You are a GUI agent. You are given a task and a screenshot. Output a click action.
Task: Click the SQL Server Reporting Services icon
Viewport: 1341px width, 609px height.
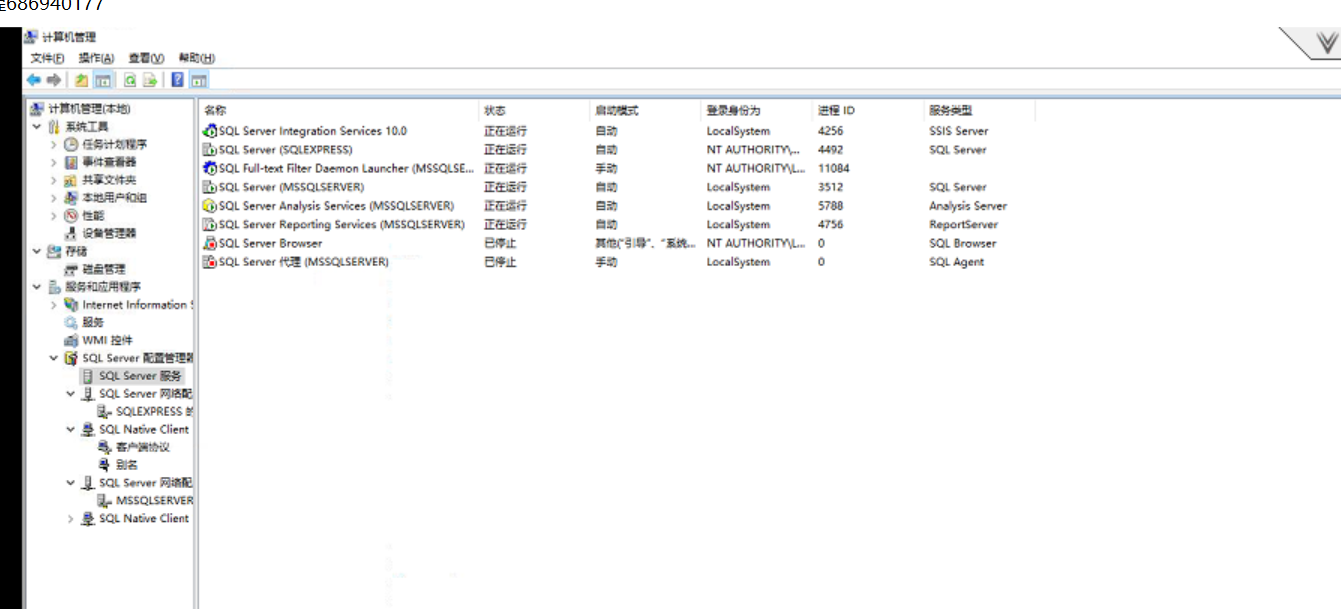pos(209,225)
